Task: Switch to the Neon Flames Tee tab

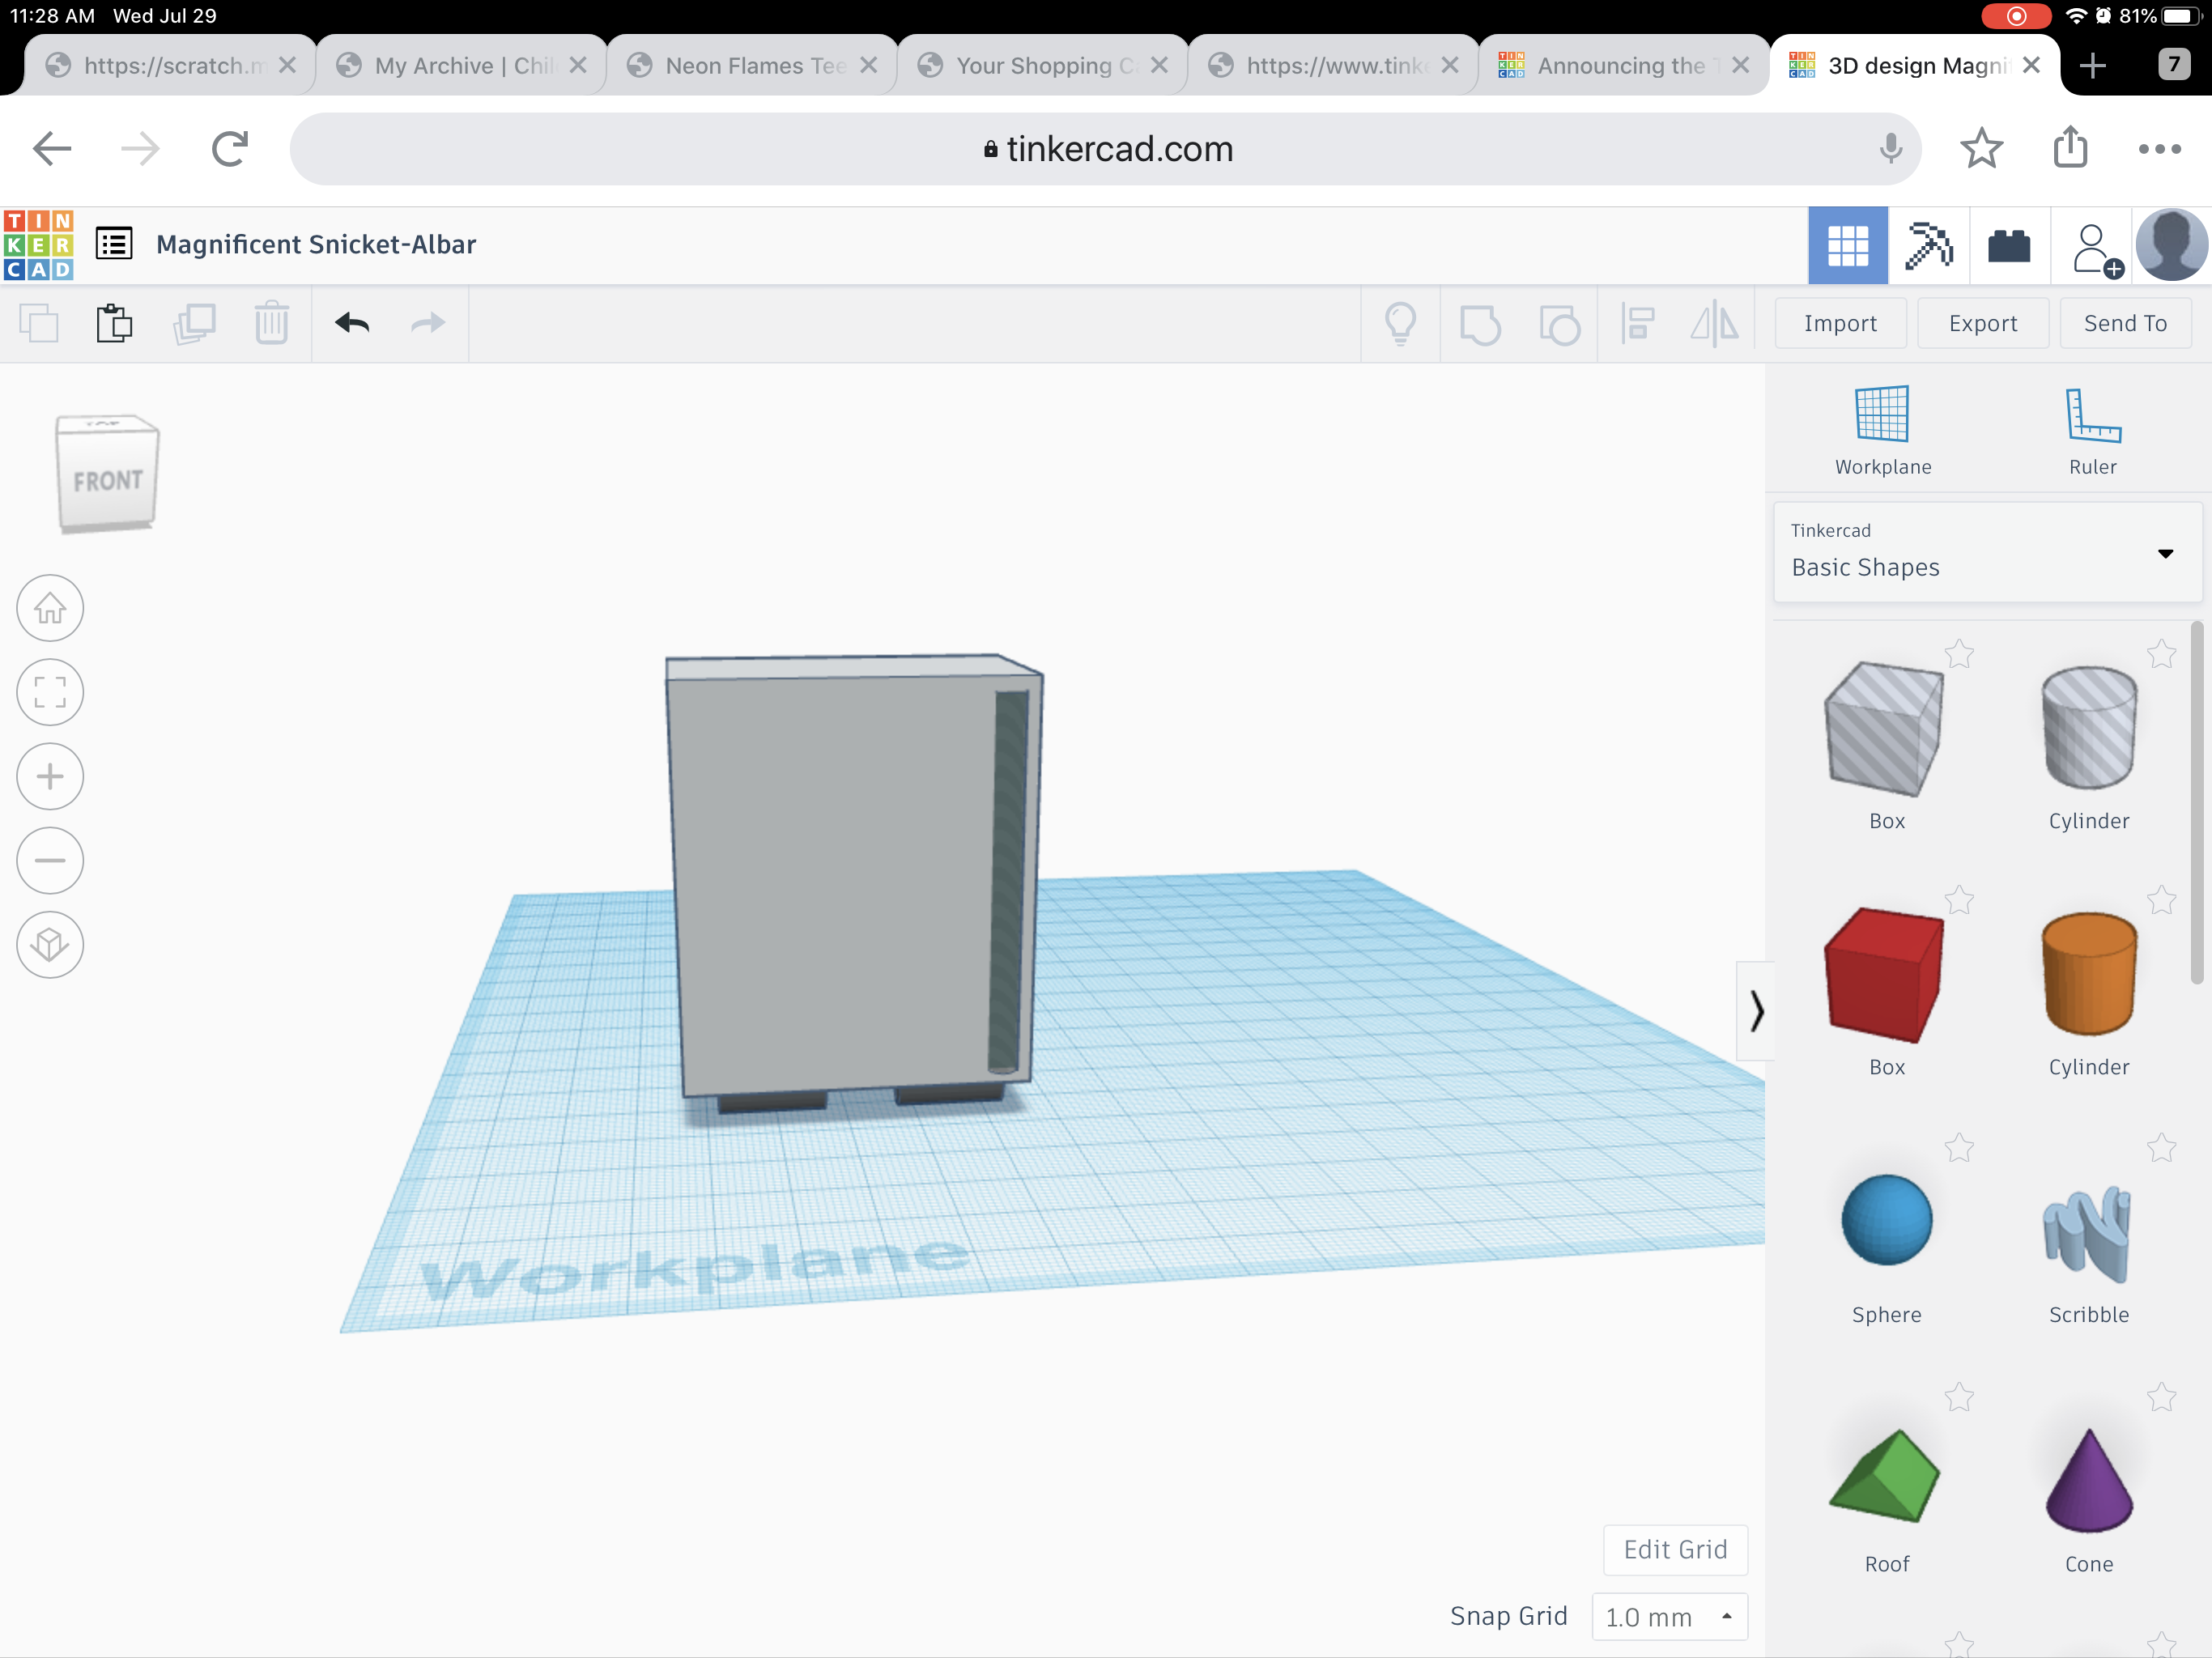Action: (752, 65)
